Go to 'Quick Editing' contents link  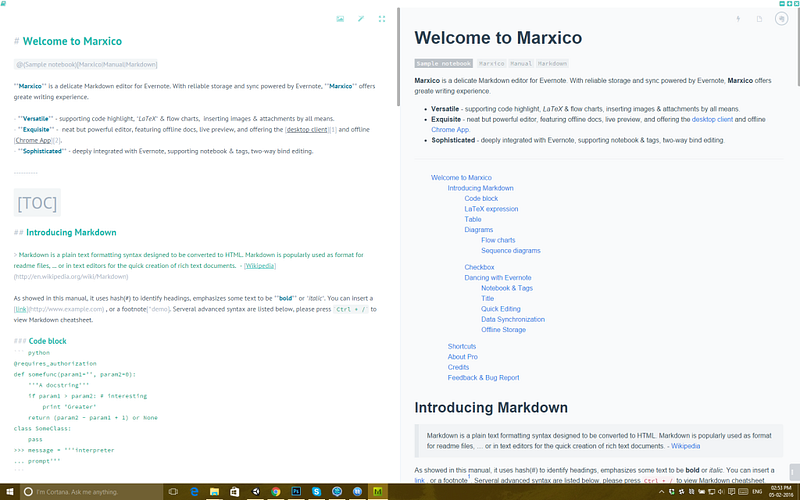(501, 309)
